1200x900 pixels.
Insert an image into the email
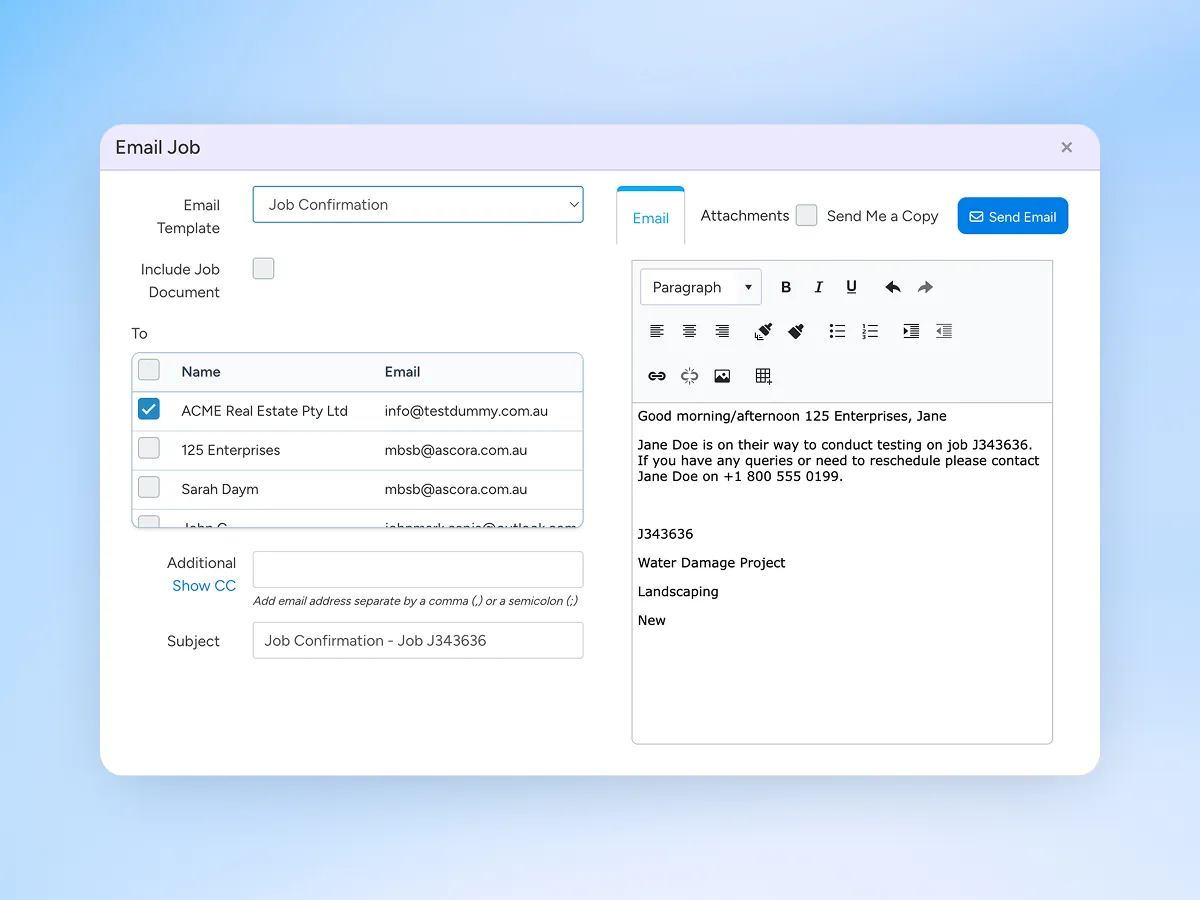[x=722, y=376]
